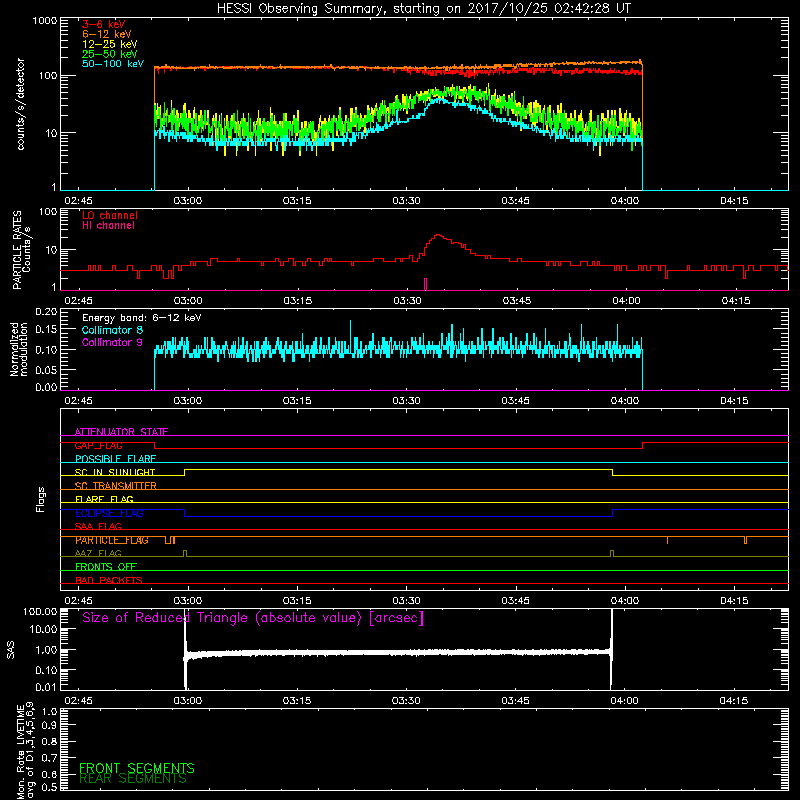
Task: Click the Flags panel axis label
Action: click(41, 499)
